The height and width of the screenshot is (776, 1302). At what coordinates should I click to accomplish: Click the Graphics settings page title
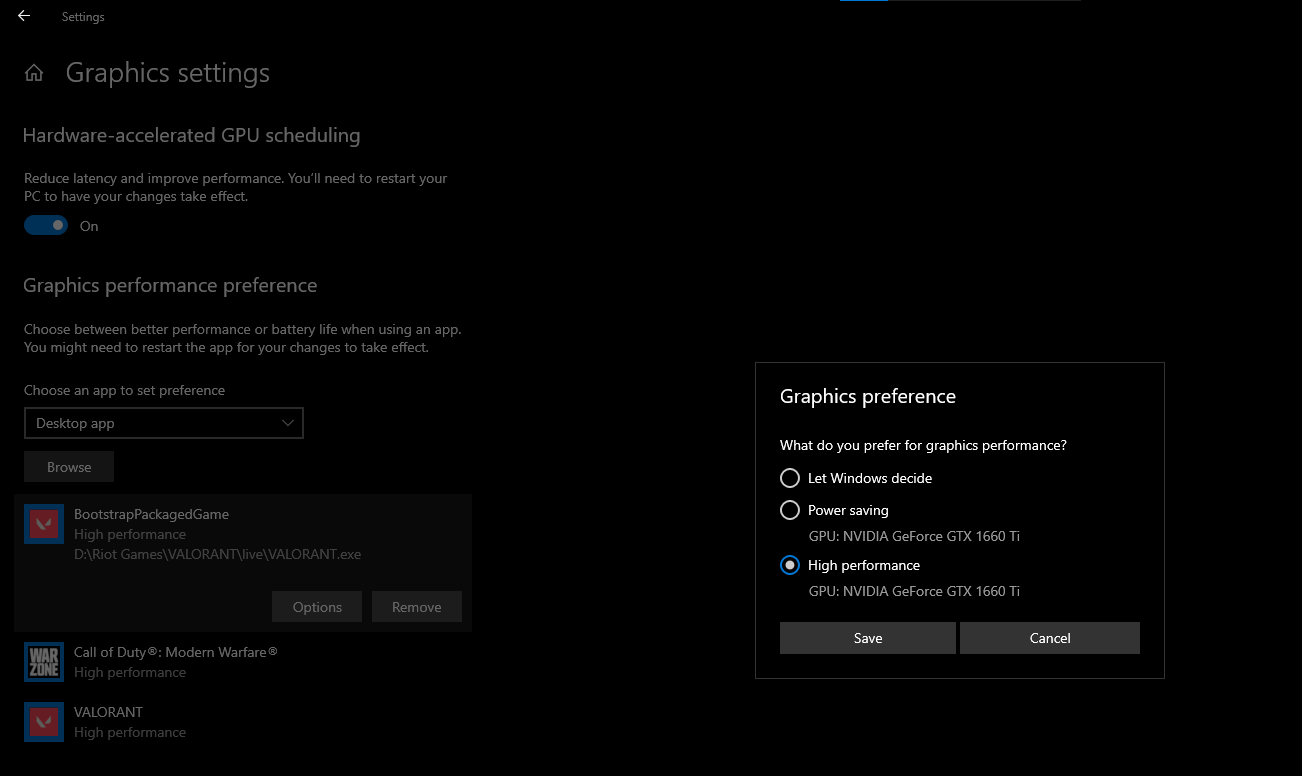click(168, 73)
